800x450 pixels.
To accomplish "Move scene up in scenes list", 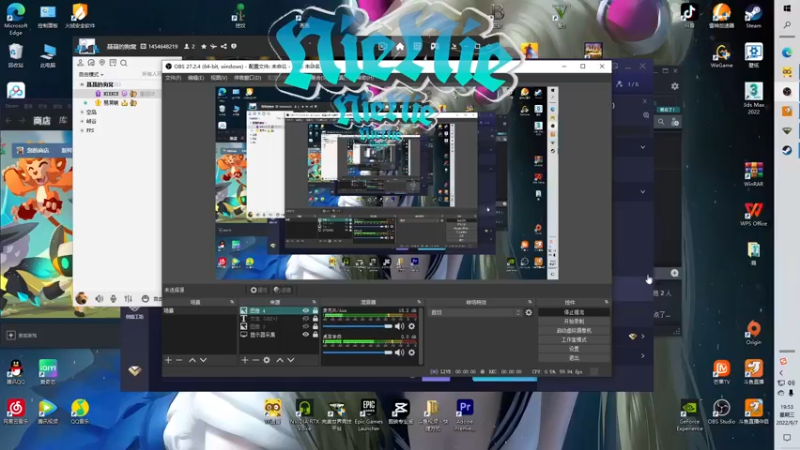I will click(192, 360).
